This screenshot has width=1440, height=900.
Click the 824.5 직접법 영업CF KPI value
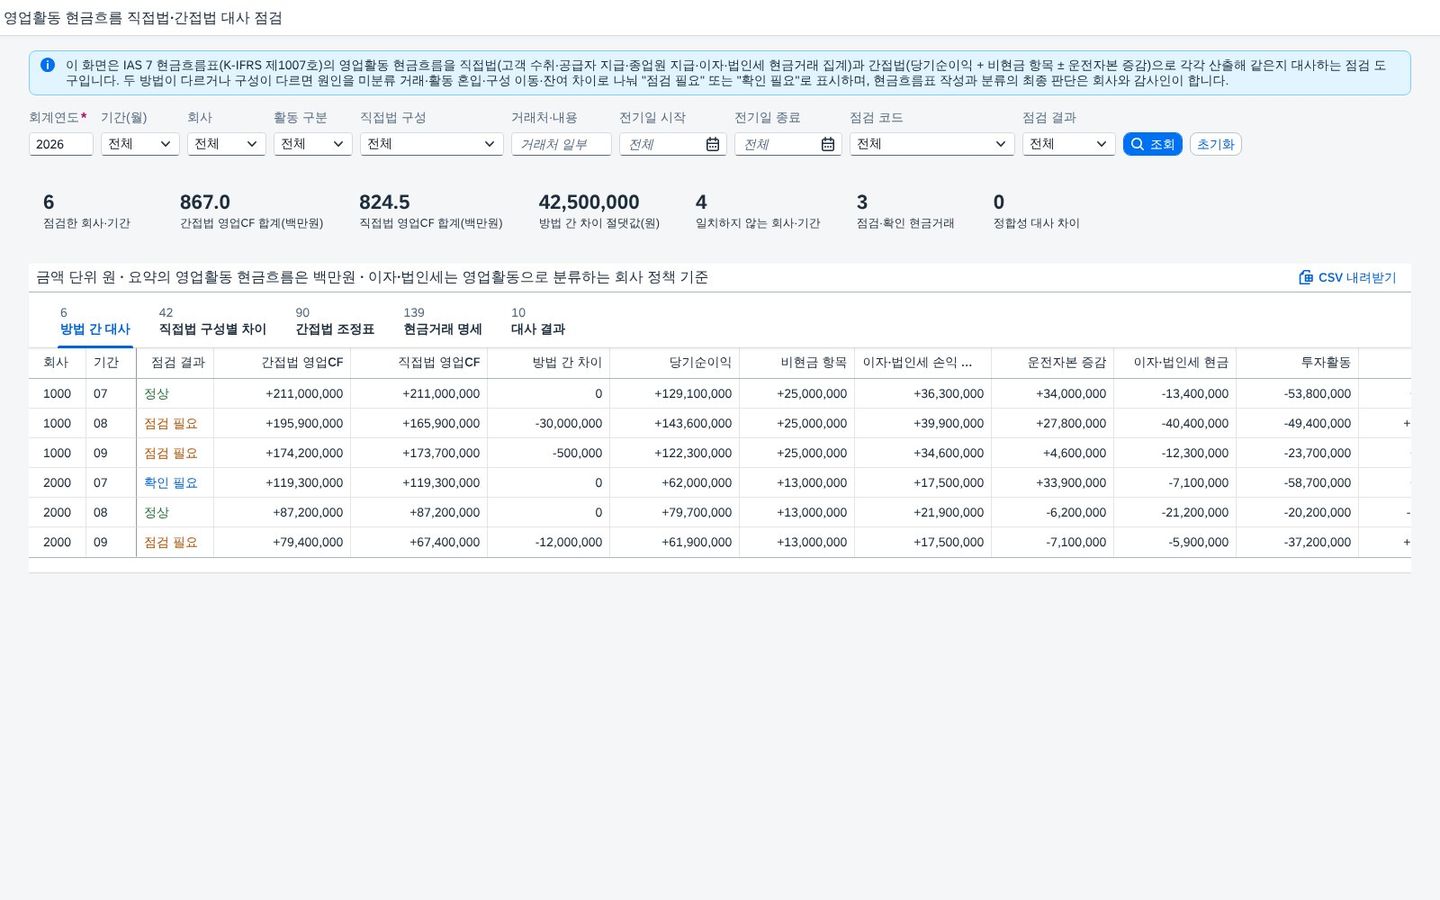(x=385, y=202)
